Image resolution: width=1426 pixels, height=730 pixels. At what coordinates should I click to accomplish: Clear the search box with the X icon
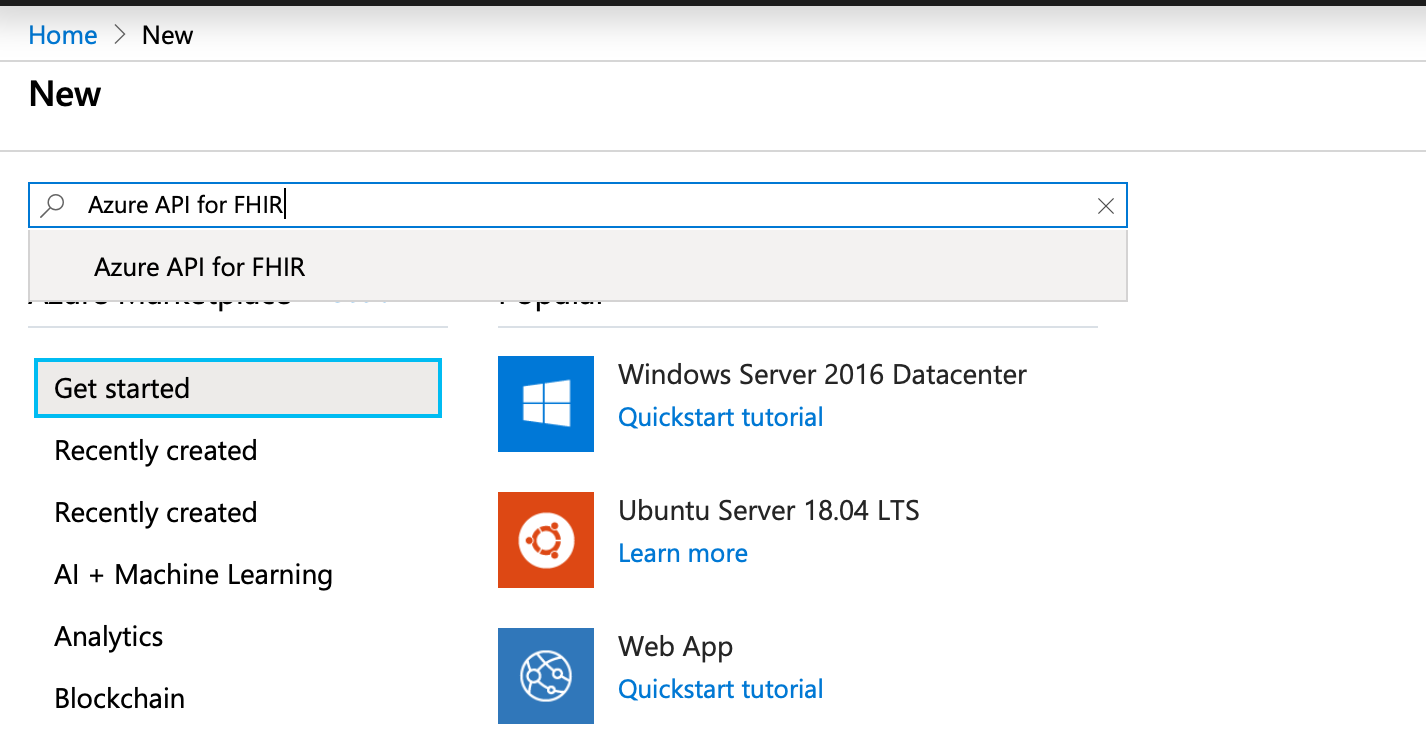(x=1106, y=205)
